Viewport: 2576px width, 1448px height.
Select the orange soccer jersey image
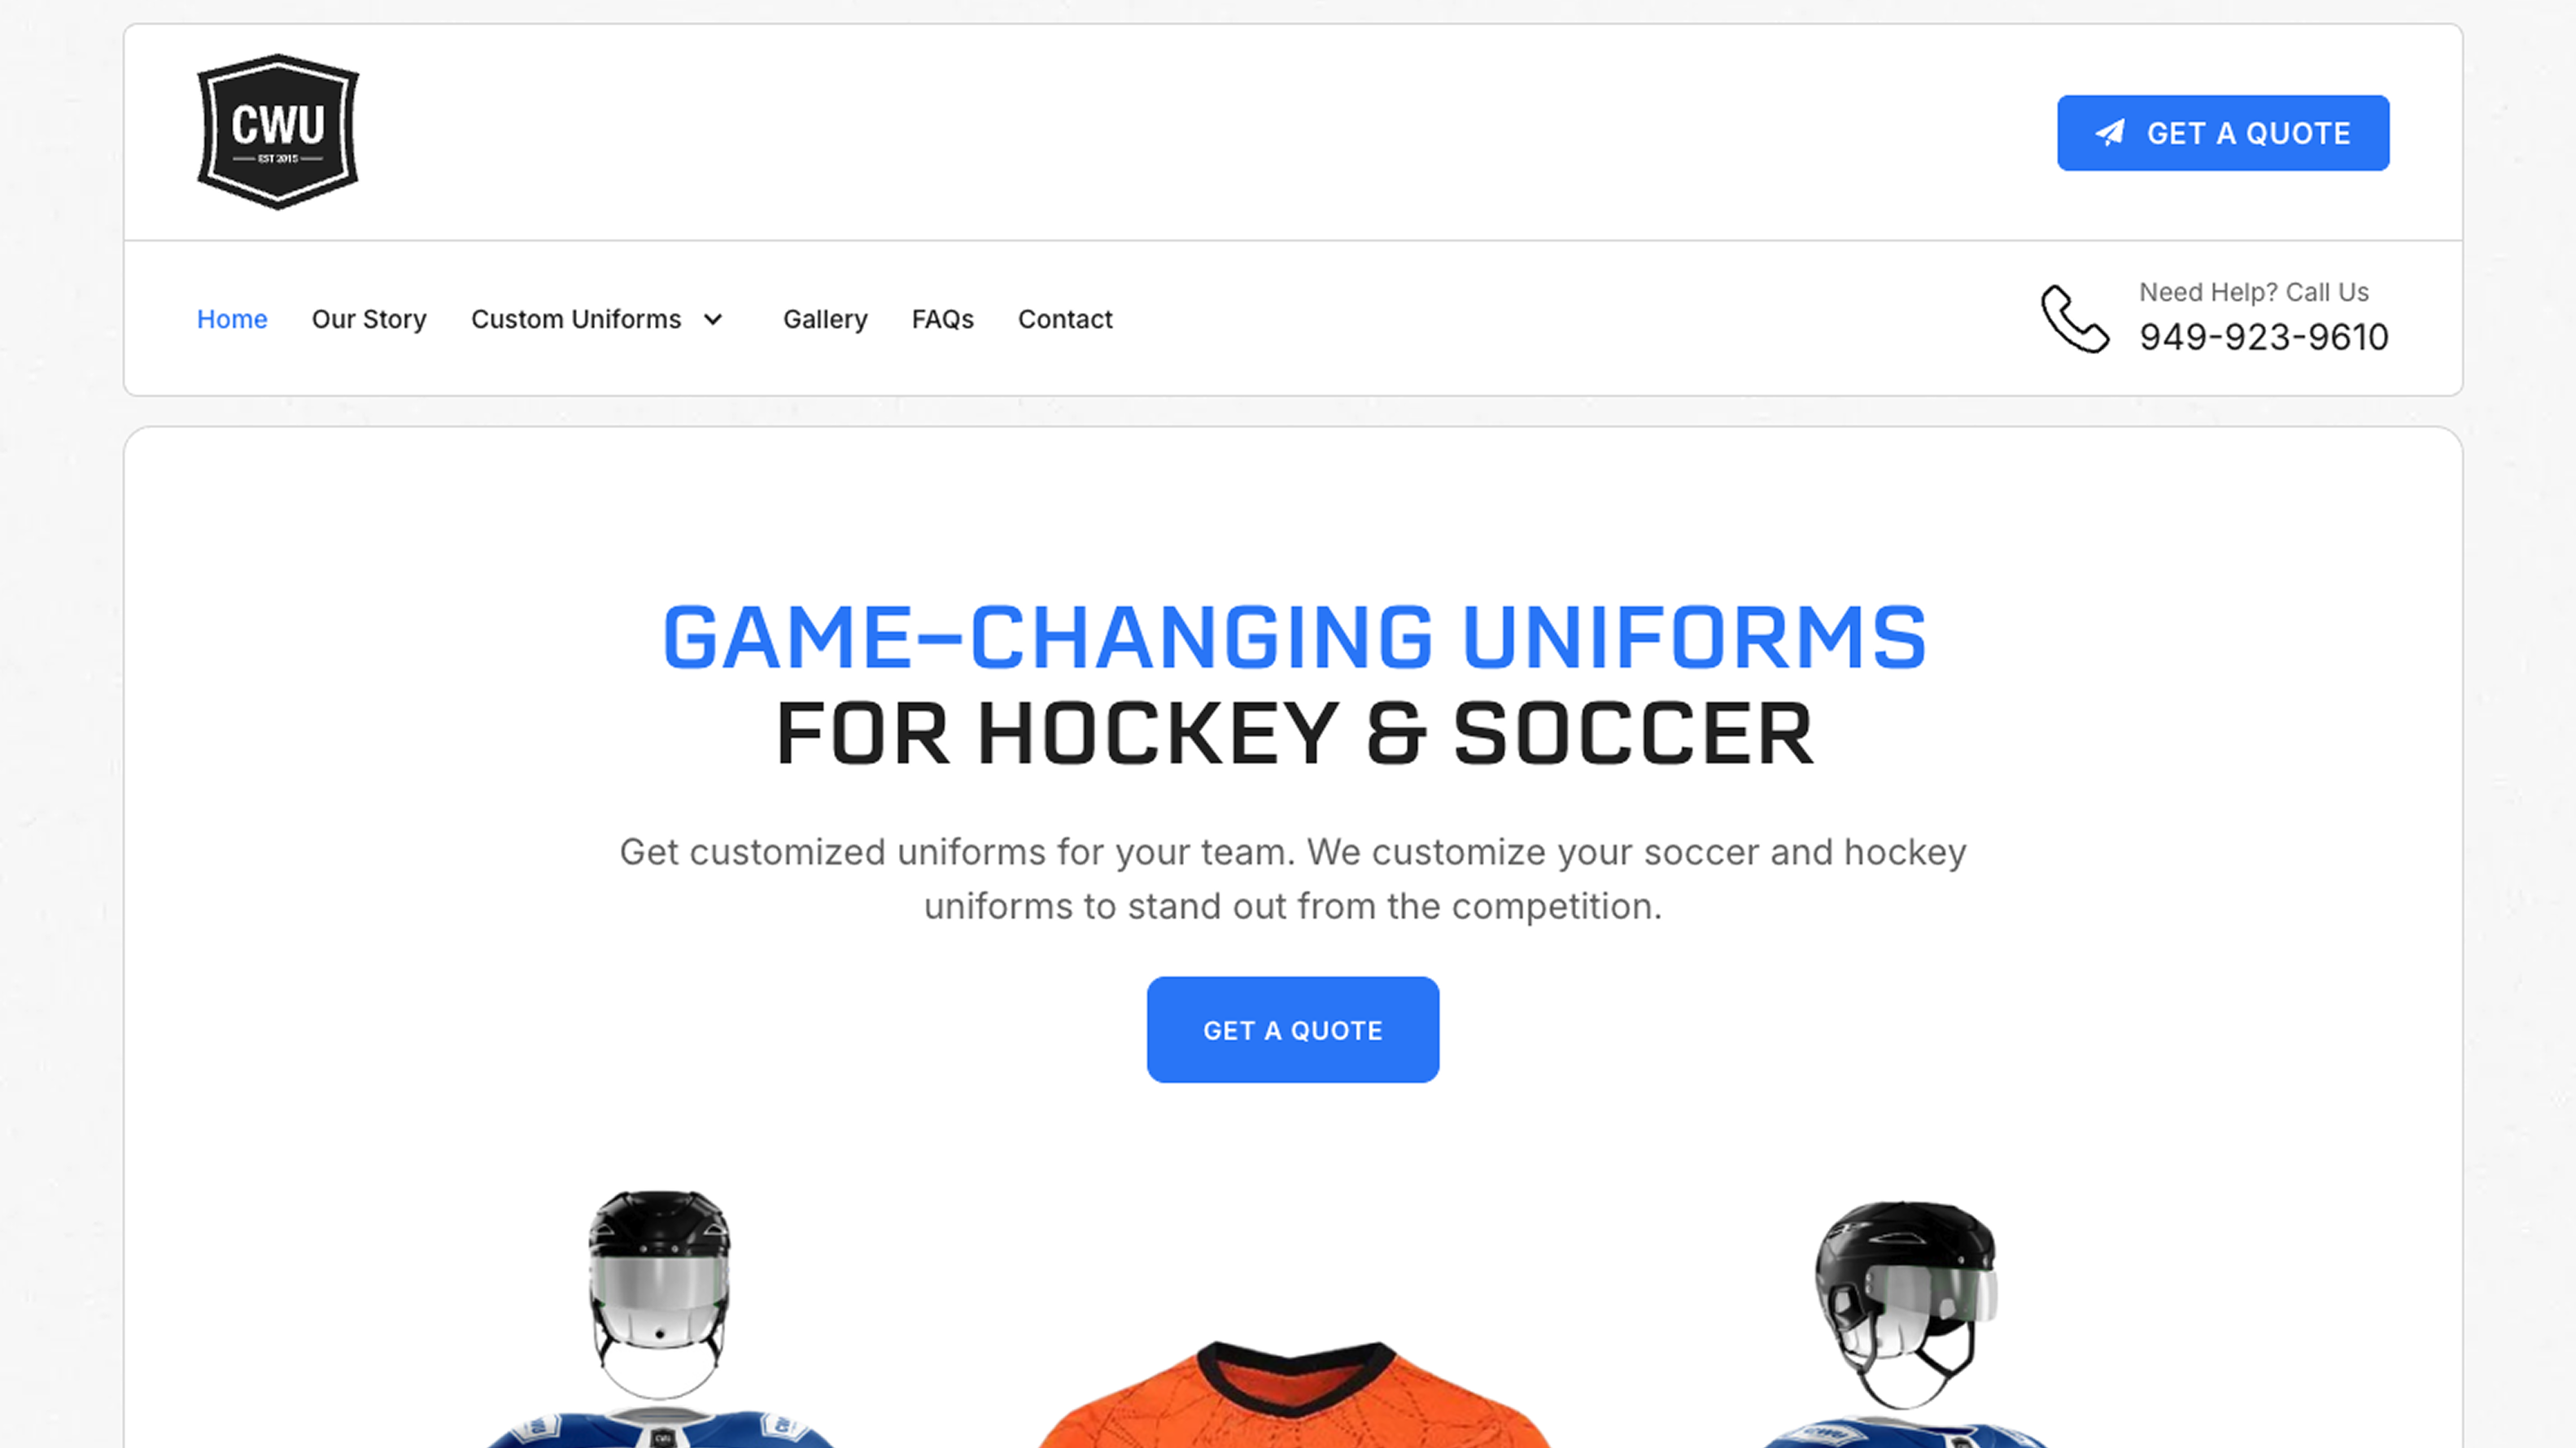click(x=1293, y=1395)
